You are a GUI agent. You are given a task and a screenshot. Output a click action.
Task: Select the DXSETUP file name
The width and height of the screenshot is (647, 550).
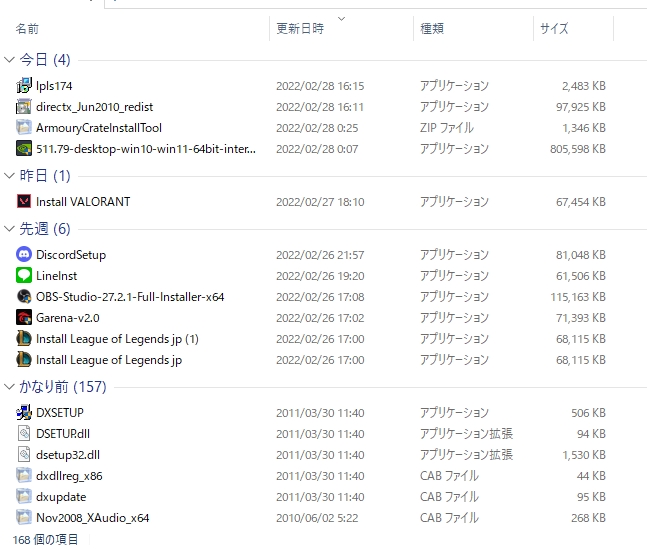(60, 413)
